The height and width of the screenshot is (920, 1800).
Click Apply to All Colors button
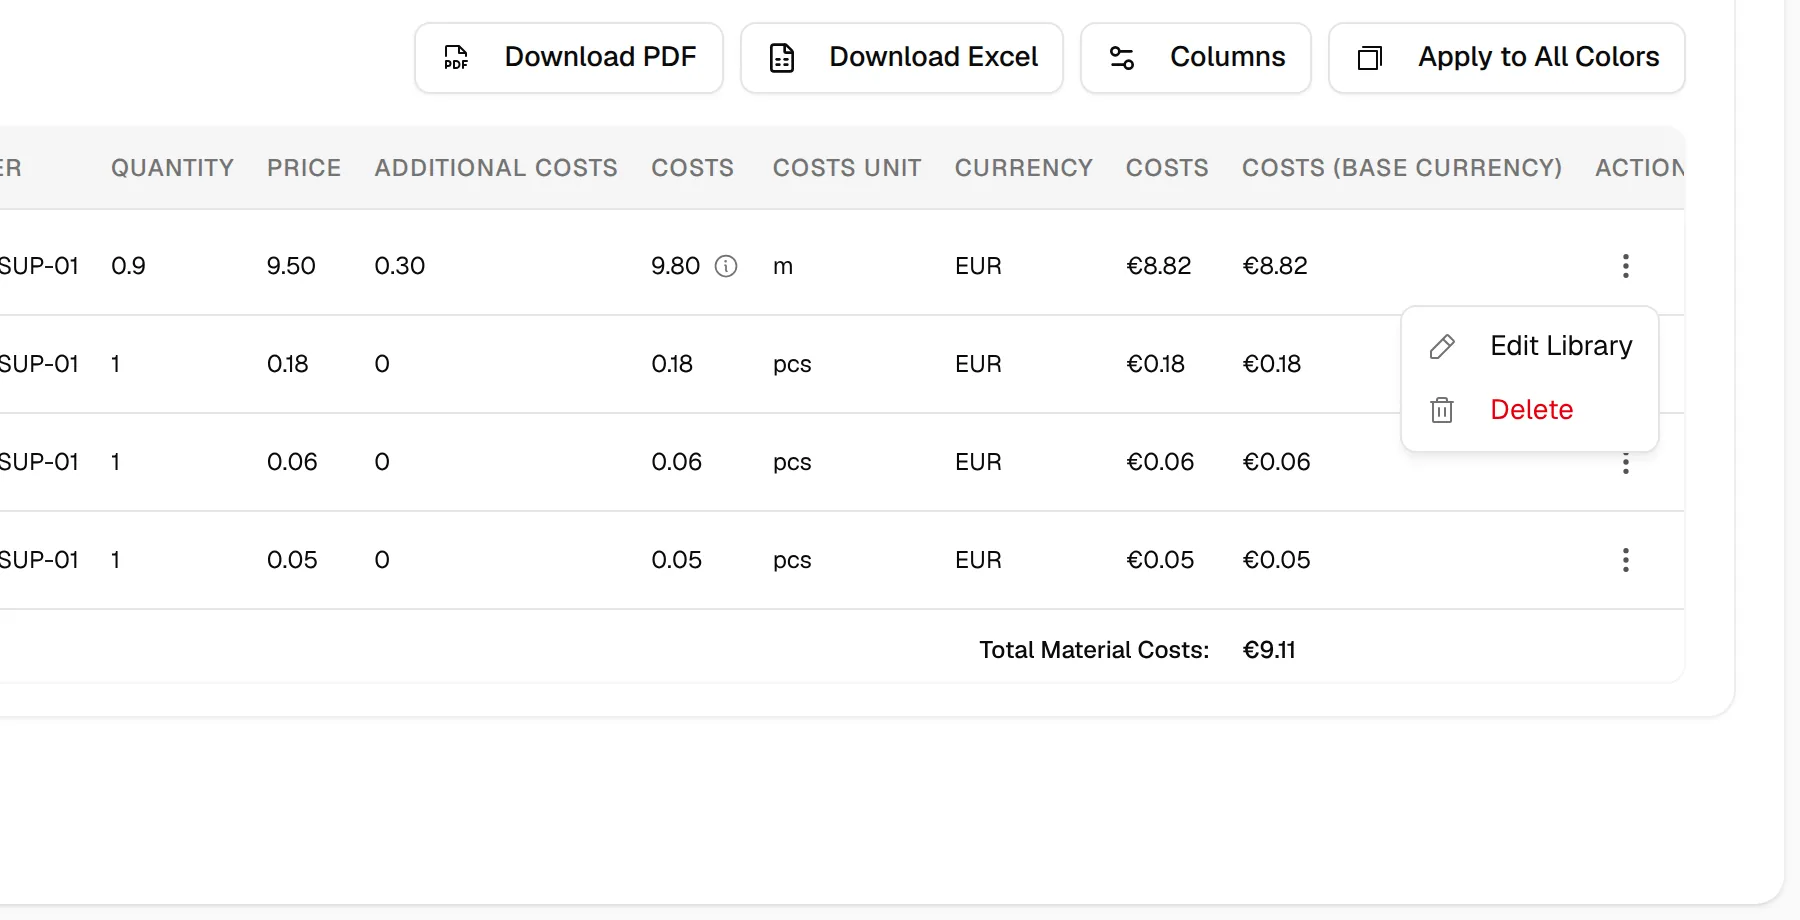(x=1506, y=58)
